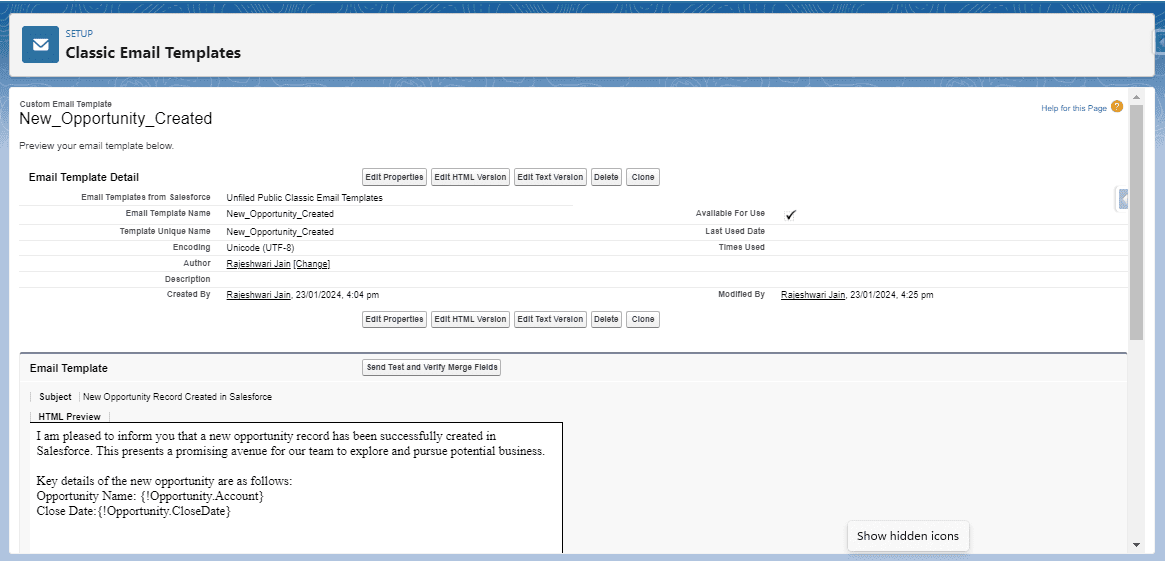
Task: Click the [Change] author link
Action: click(x=311, y=264)
